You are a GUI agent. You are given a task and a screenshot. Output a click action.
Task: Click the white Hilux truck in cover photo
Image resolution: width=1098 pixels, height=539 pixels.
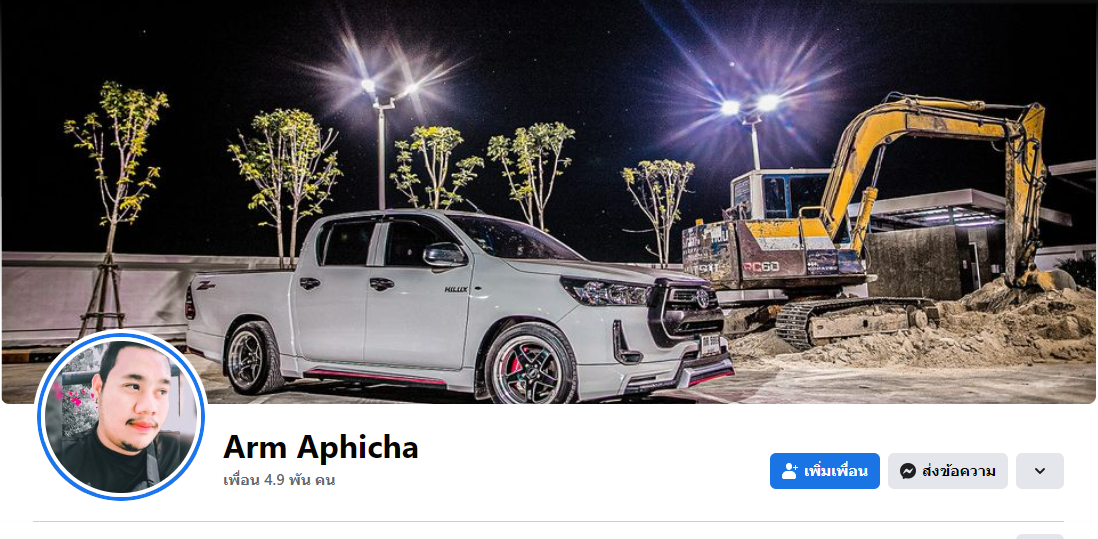point(459,306)
